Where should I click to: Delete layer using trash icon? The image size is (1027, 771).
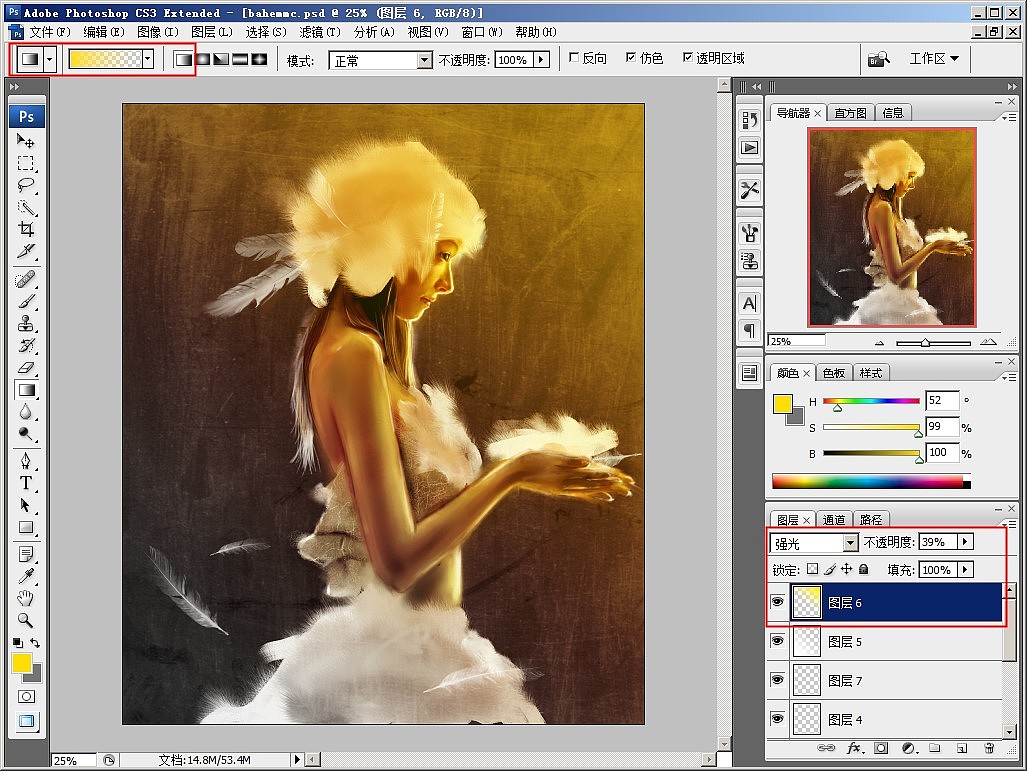tap(988, 747)
